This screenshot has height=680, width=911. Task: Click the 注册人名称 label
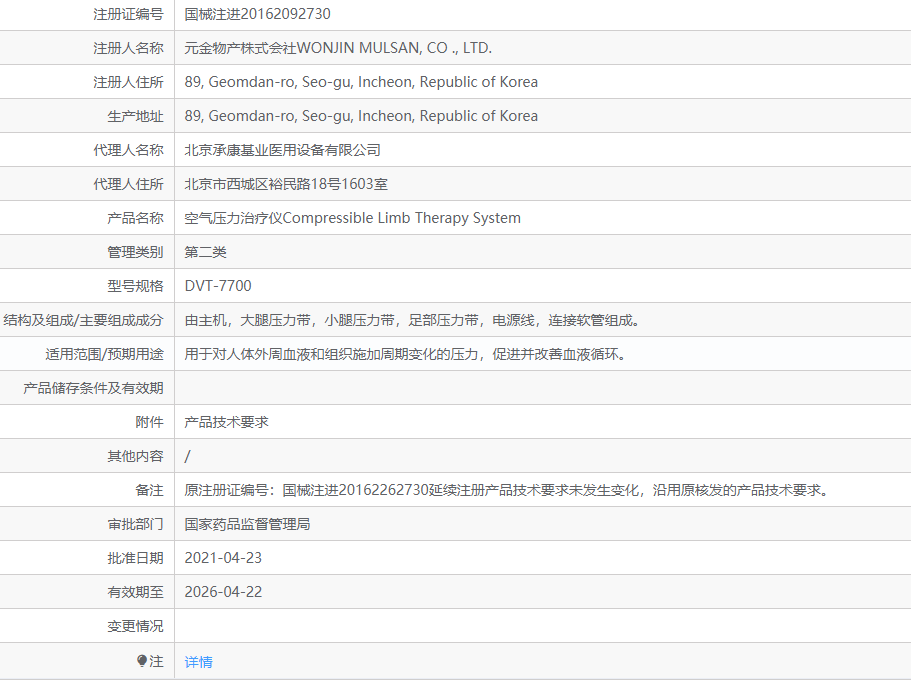click(x=128, y=48)
